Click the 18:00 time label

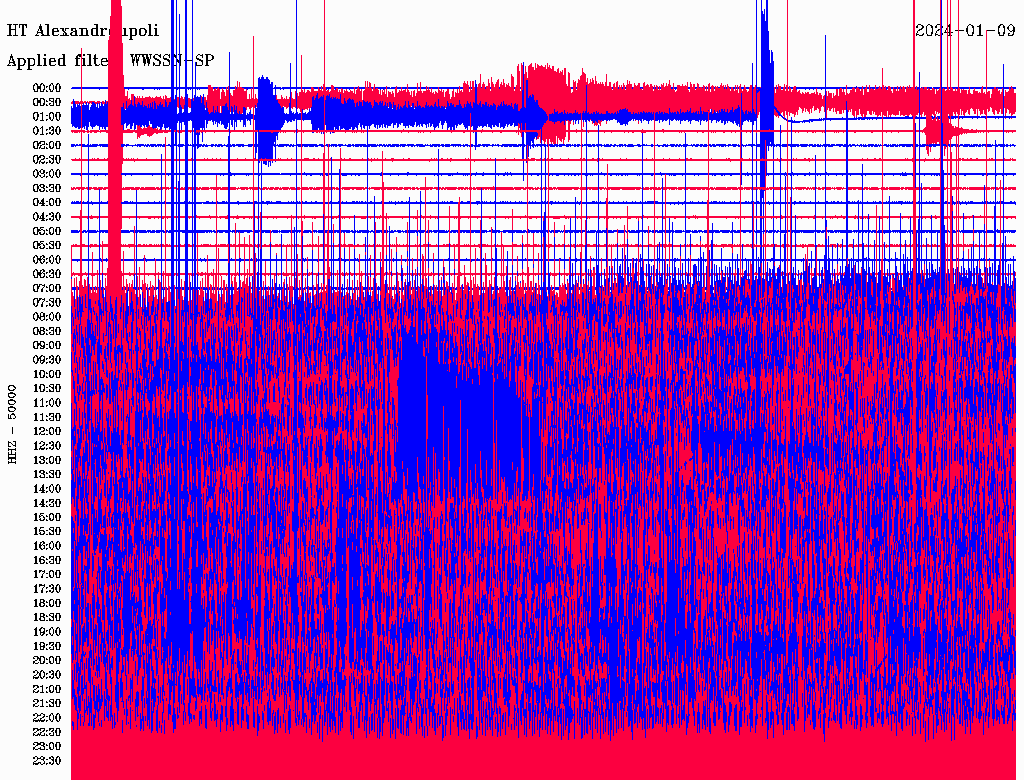tap(47, 604)
